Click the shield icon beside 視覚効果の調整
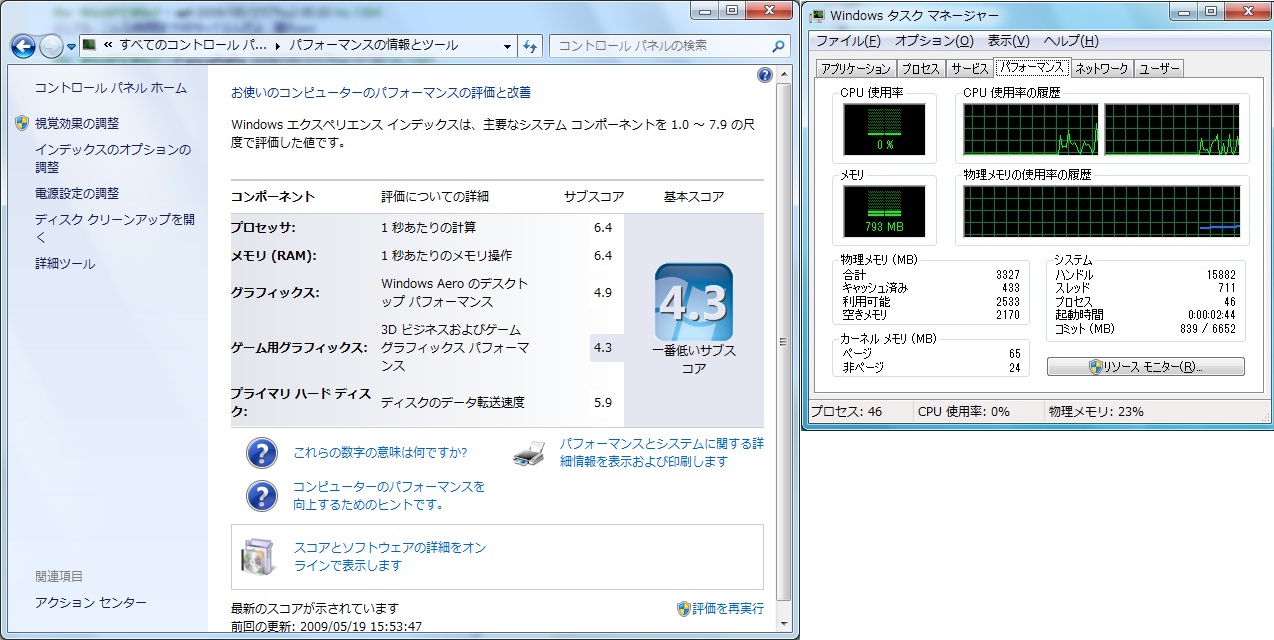The height and width of the screenshot is (640, 1274). click(x=23, y=123)
